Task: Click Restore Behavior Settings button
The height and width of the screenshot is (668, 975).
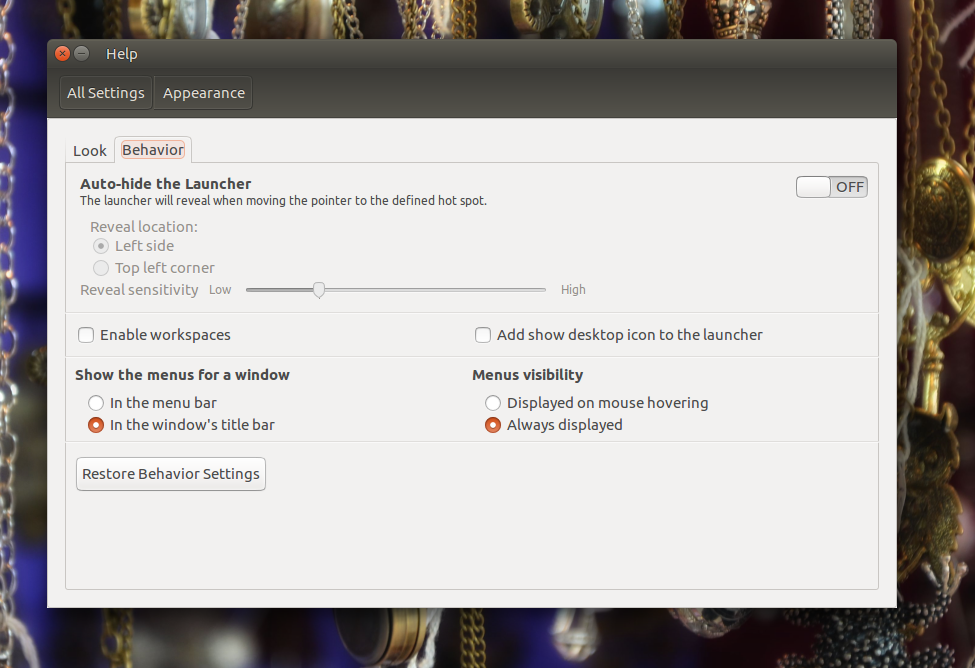Action: point(171,474)
